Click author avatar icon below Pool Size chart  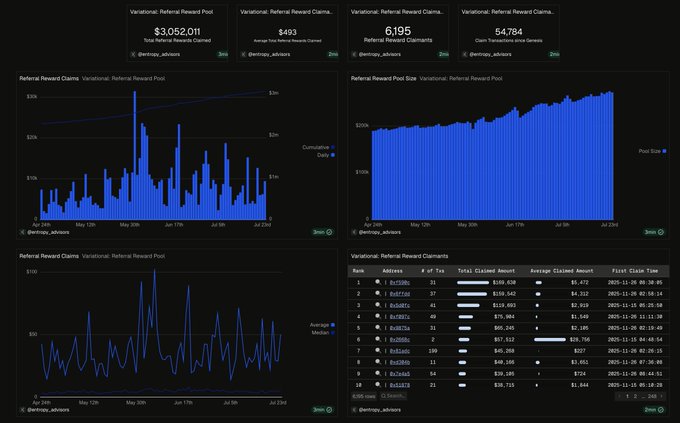tap(354, 232)
